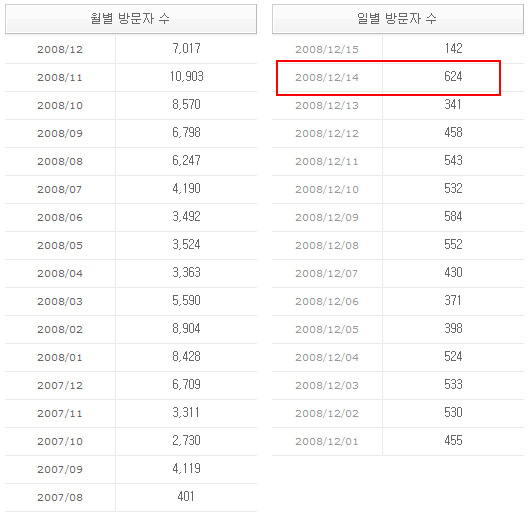Select the 2008/12/09 date label
Screen dimensions: 529x519
pyautogui.click(x=327, y=218)
